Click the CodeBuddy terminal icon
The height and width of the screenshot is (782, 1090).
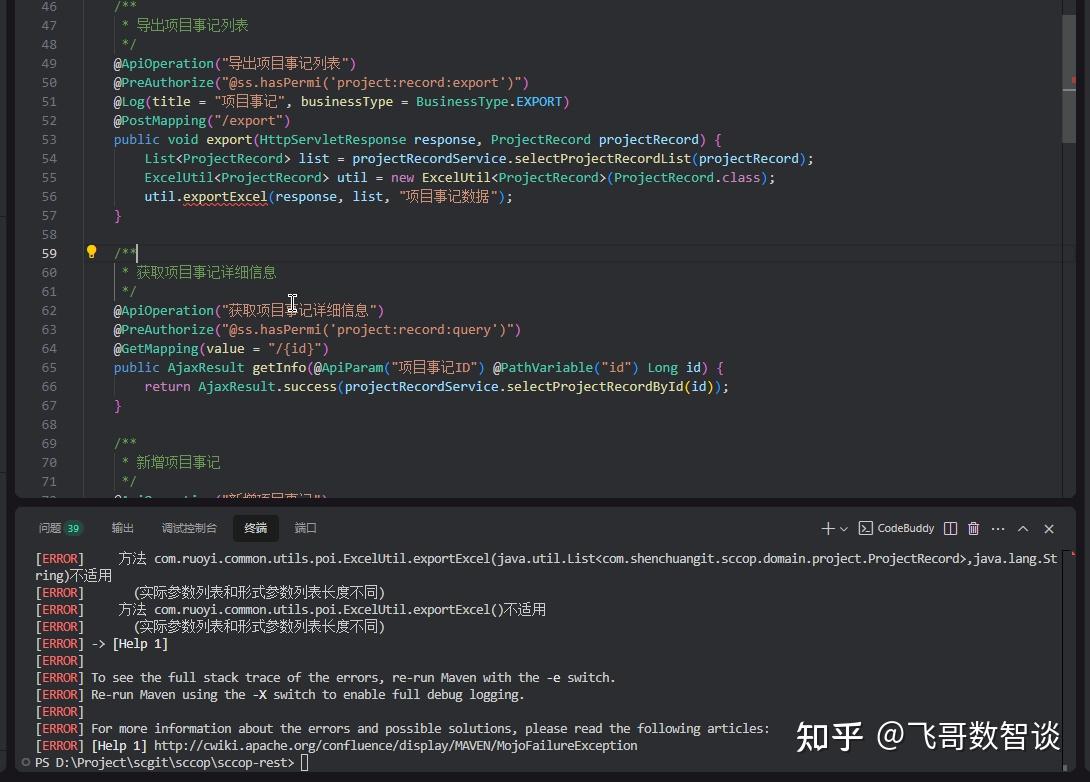pos(865,528)
